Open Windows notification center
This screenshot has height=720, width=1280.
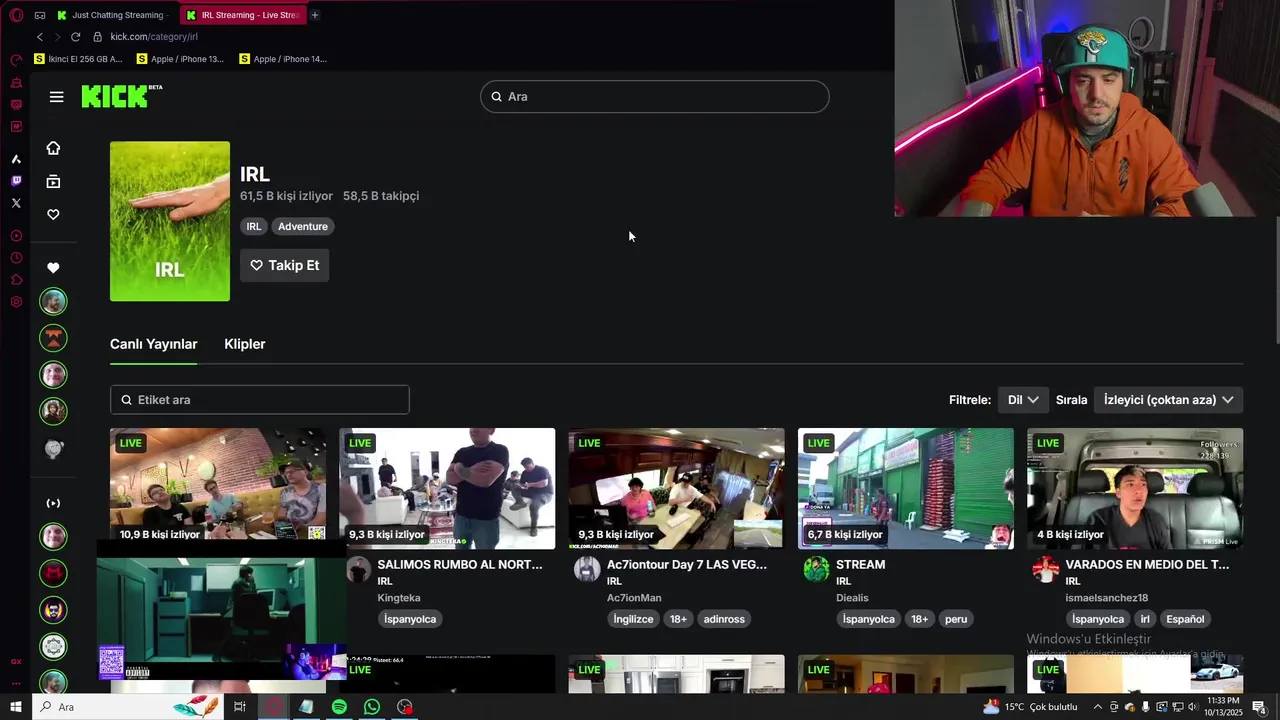(x=1259, y=707)
